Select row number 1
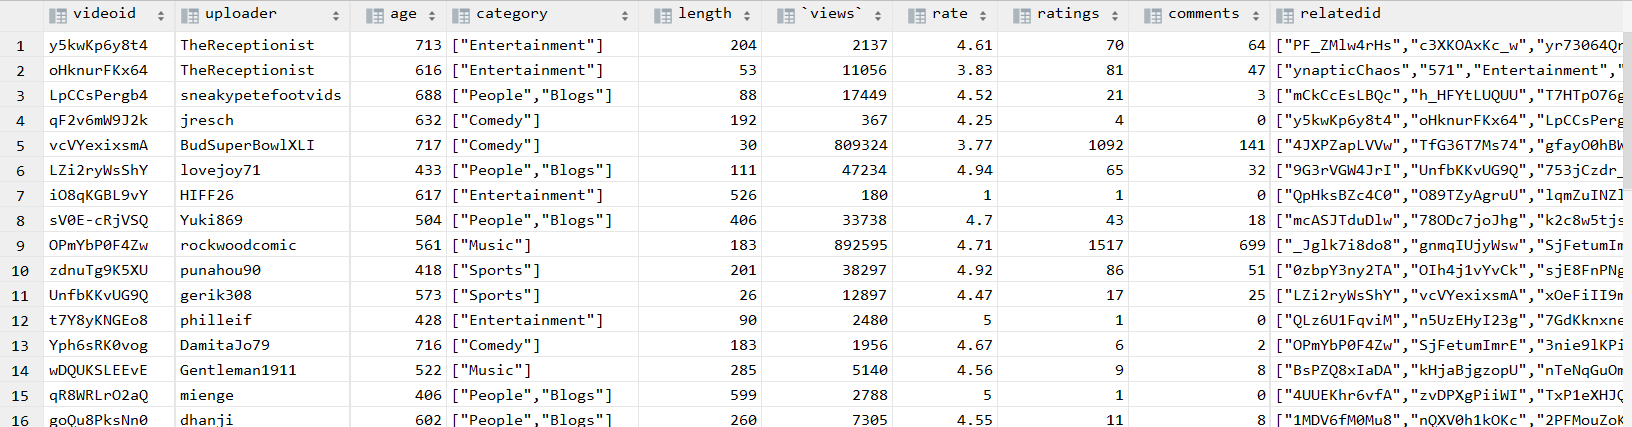This screenshot has width=1632, height=427. point(20,45)
